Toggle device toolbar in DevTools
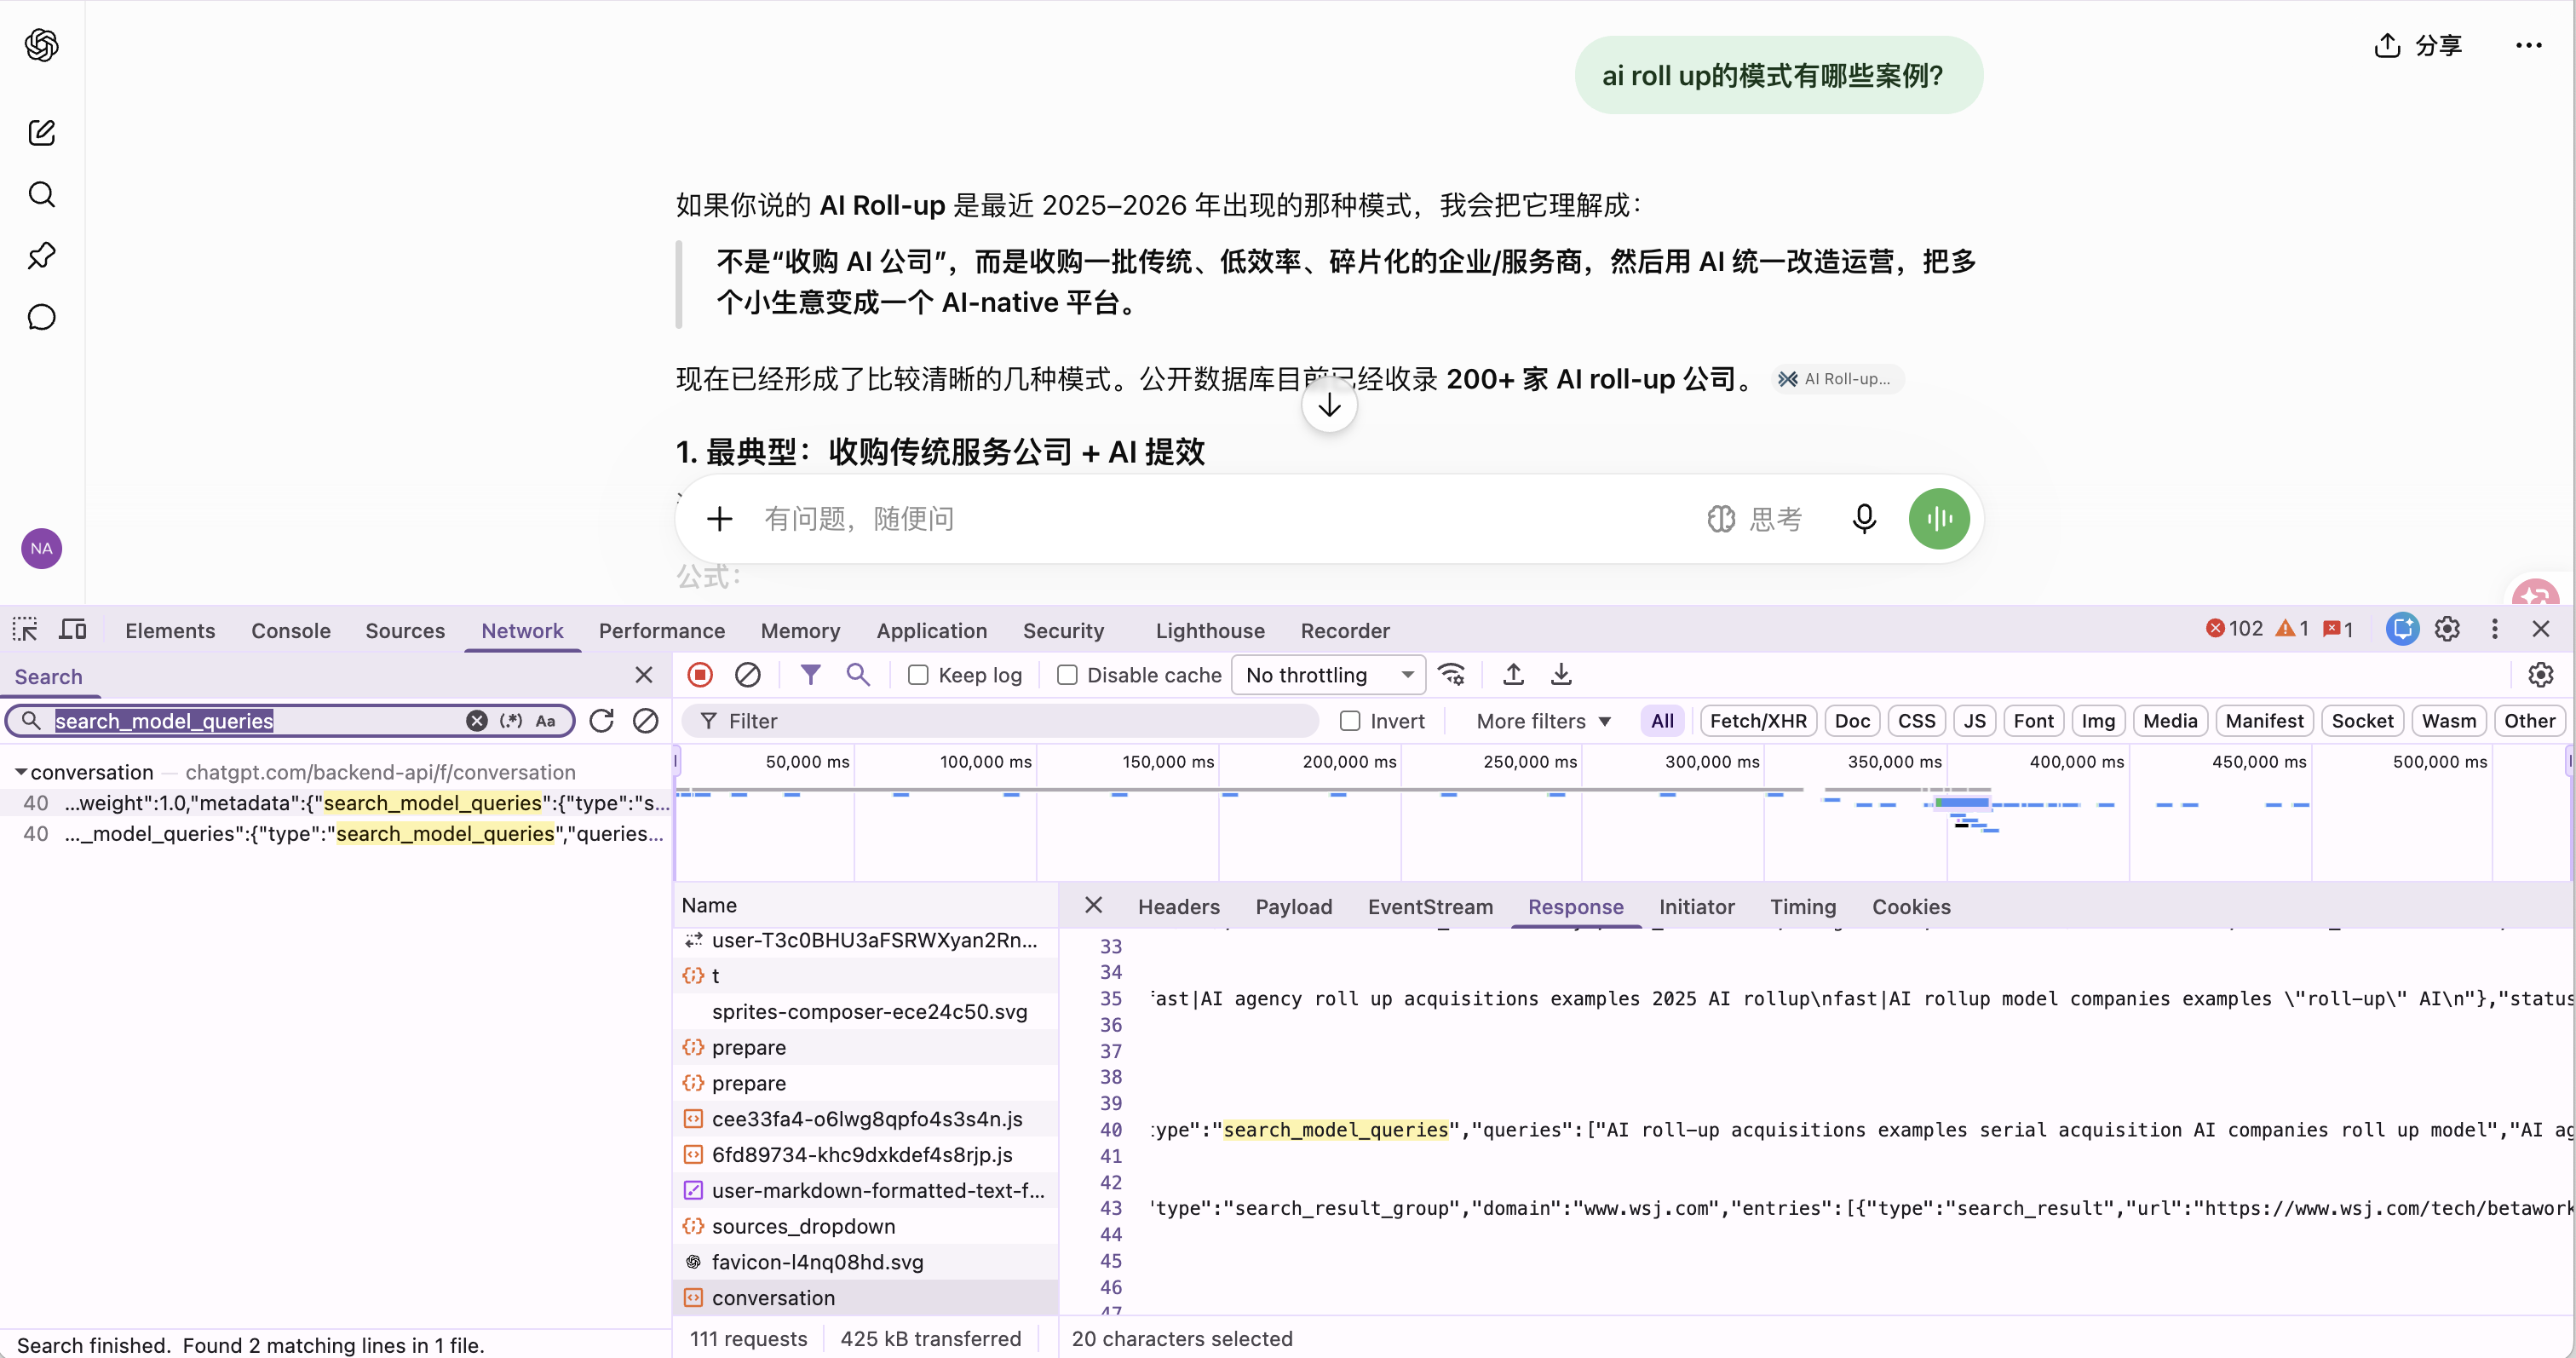Viewport: 2576px width, 1358px height. [73, 630]
